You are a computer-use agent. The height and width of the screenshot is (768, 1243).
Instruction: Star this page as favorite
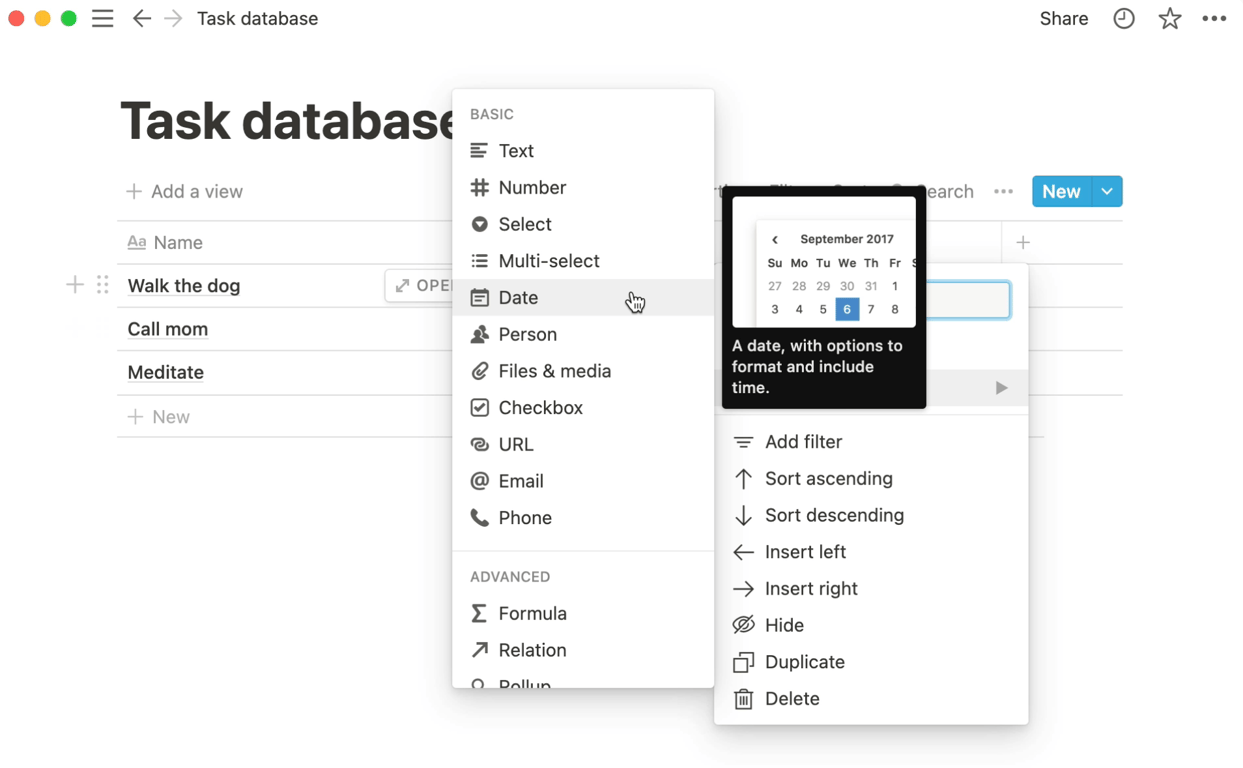[1169, 19]
